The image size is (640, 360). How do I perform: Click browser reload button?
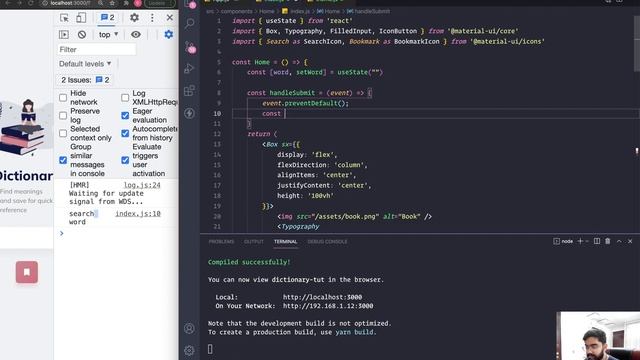(x=31, y=3)
